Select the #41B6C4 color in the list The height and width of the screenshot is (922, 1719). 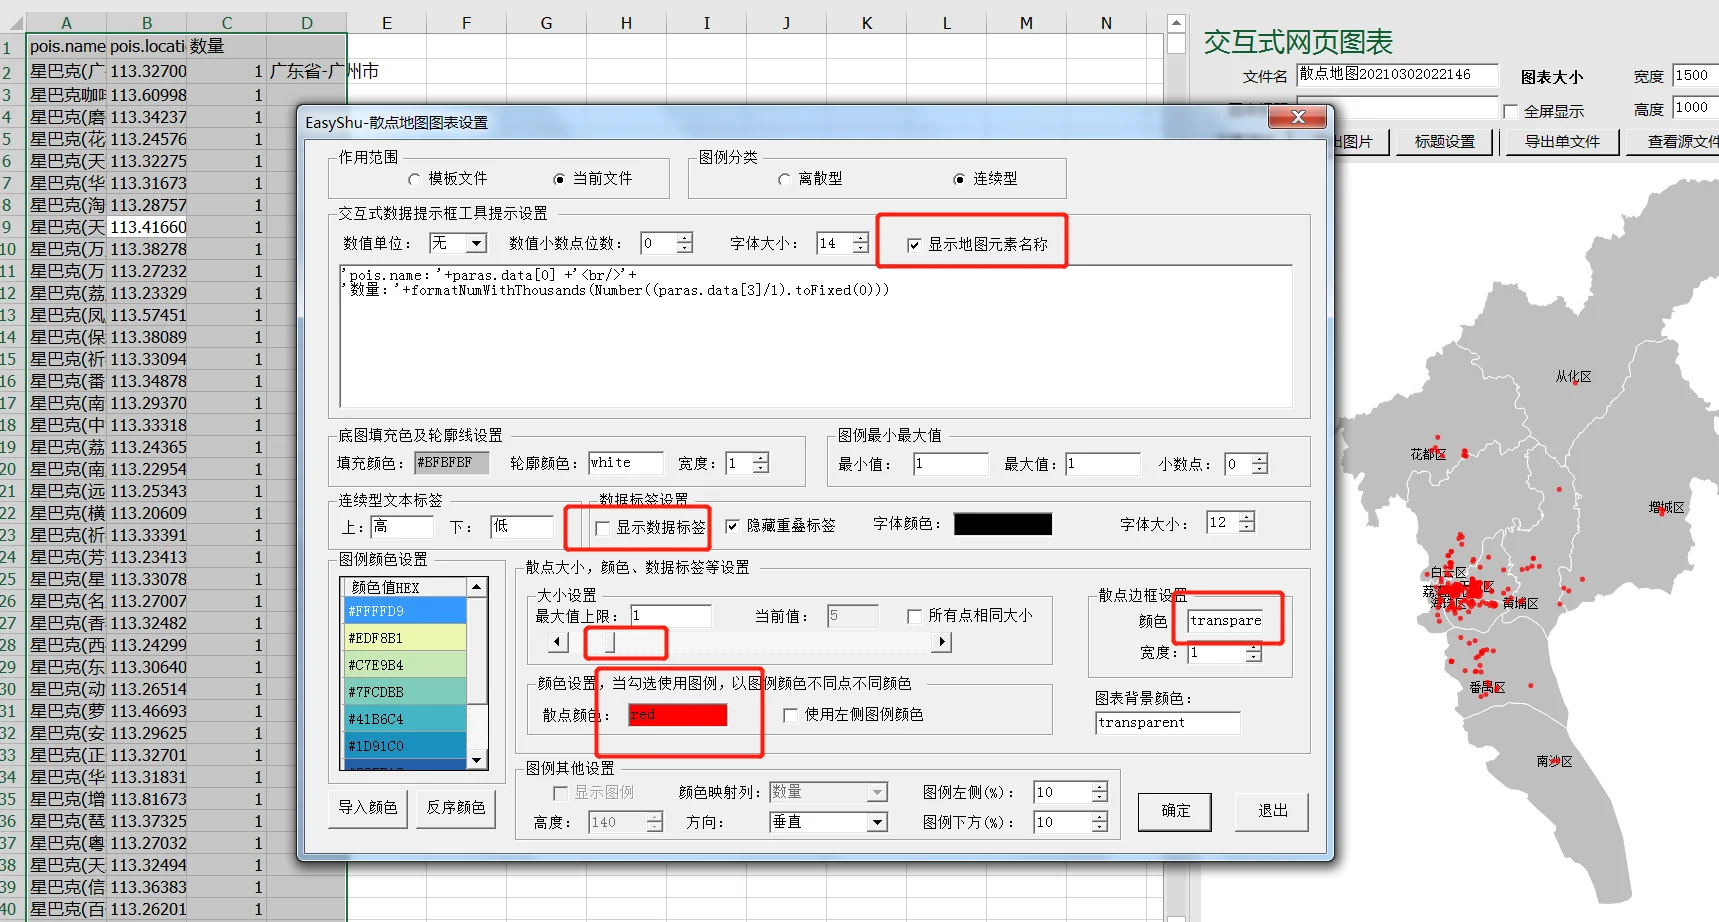(404, 719)
